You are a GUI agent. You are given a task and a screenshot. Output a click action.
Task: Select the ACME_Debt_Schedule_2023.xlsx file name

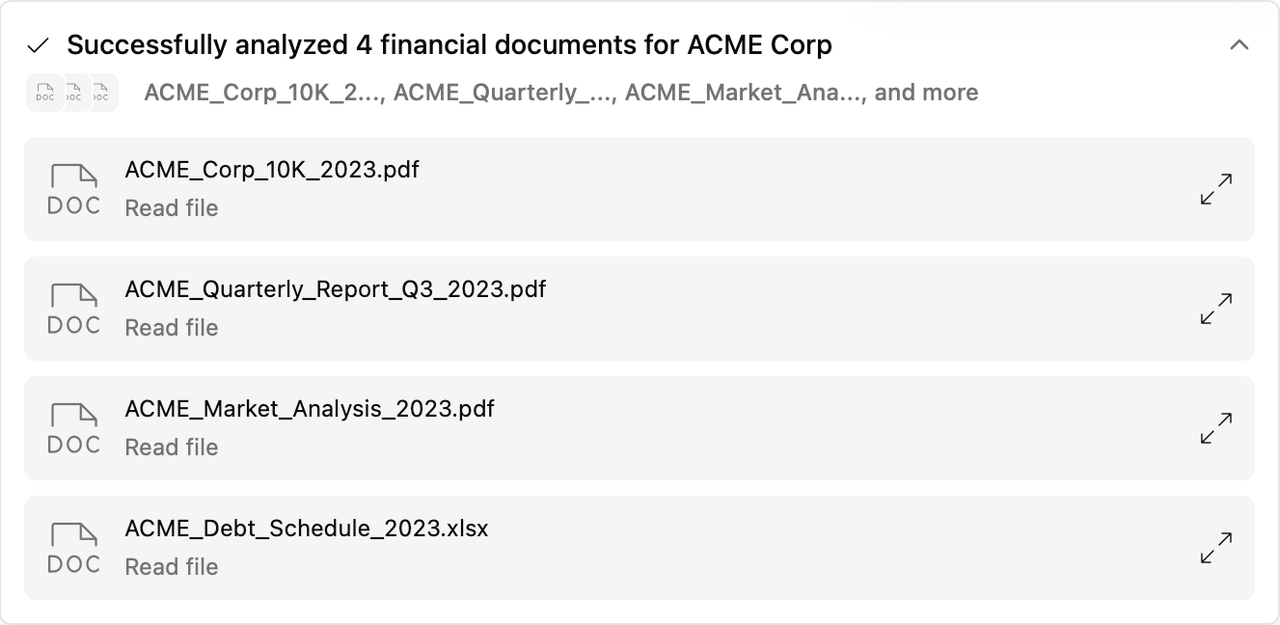(306, 529)
